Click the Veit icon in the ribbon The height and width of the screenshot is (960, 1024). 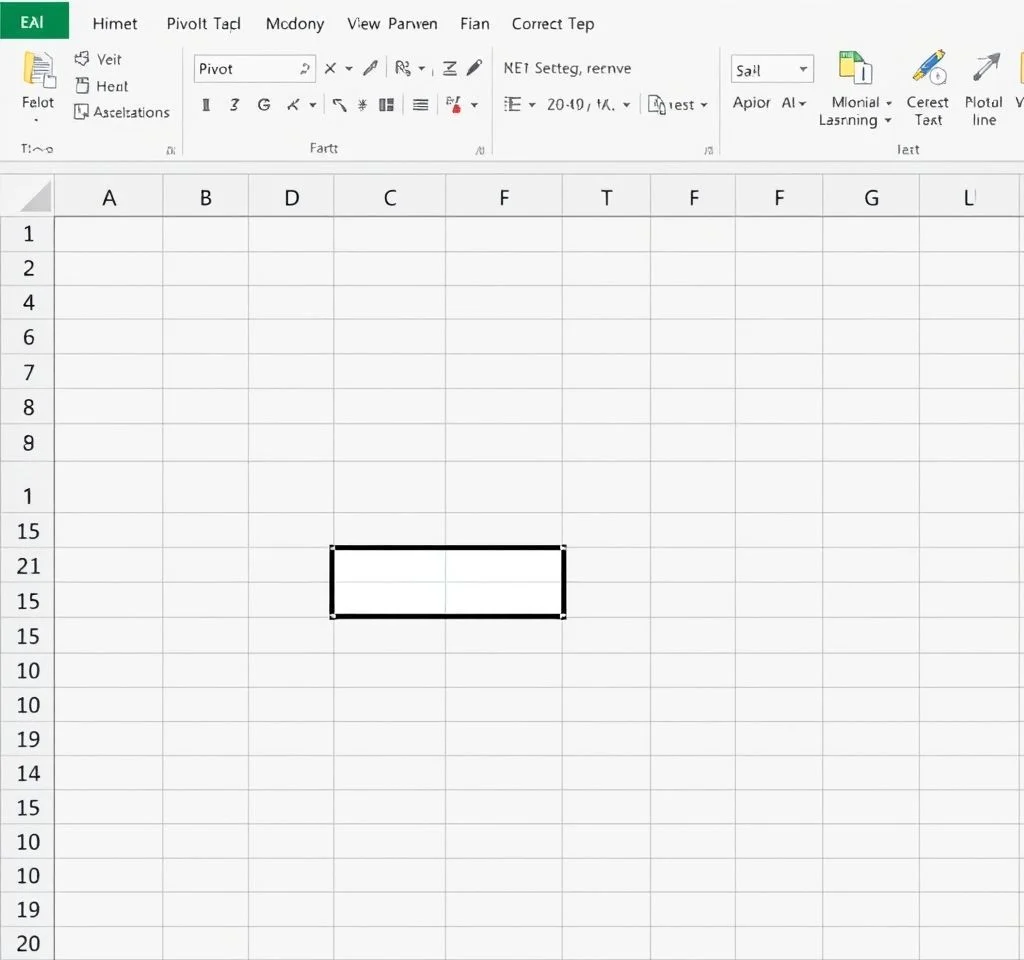[x=82, y=60]
